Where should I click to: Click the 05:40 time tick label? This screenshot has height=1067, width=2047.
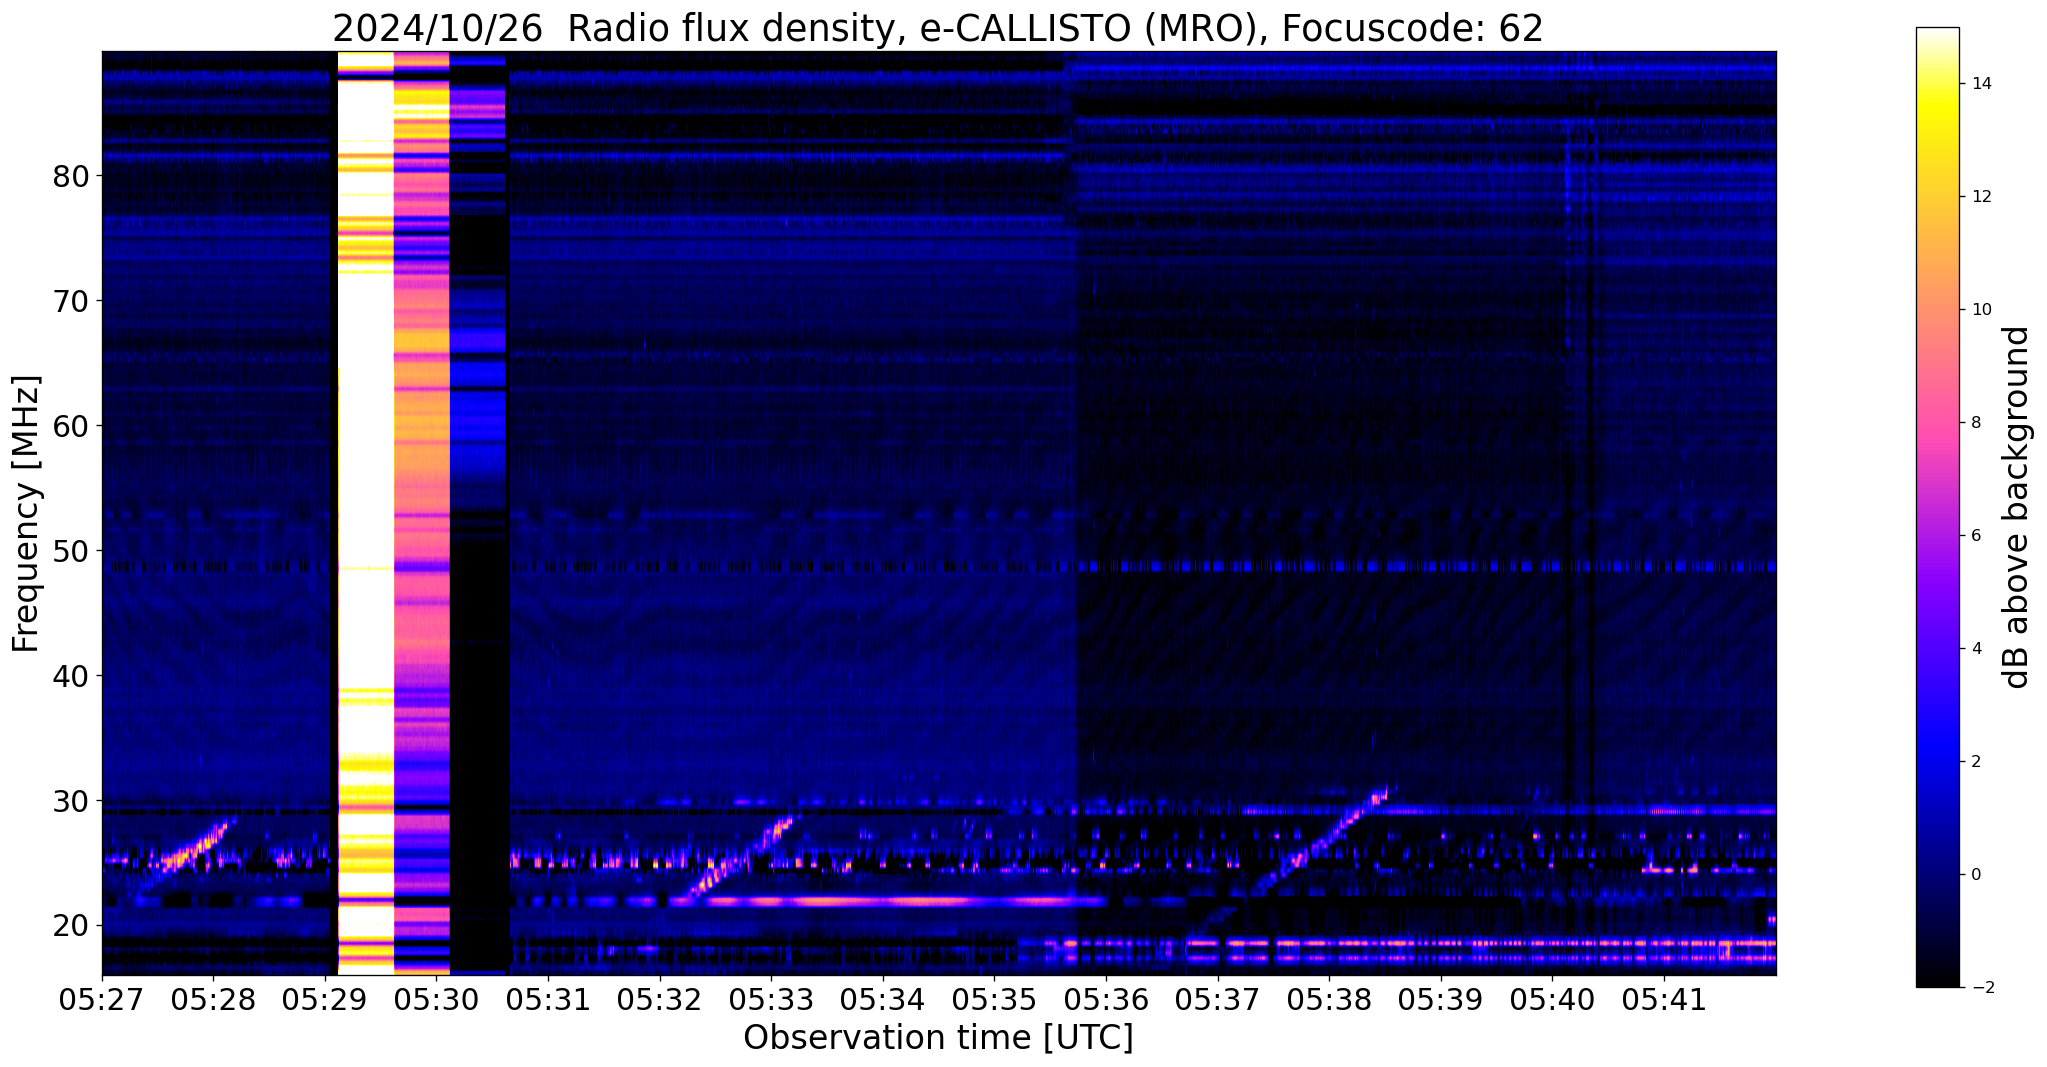click(x=1553, y=999)
